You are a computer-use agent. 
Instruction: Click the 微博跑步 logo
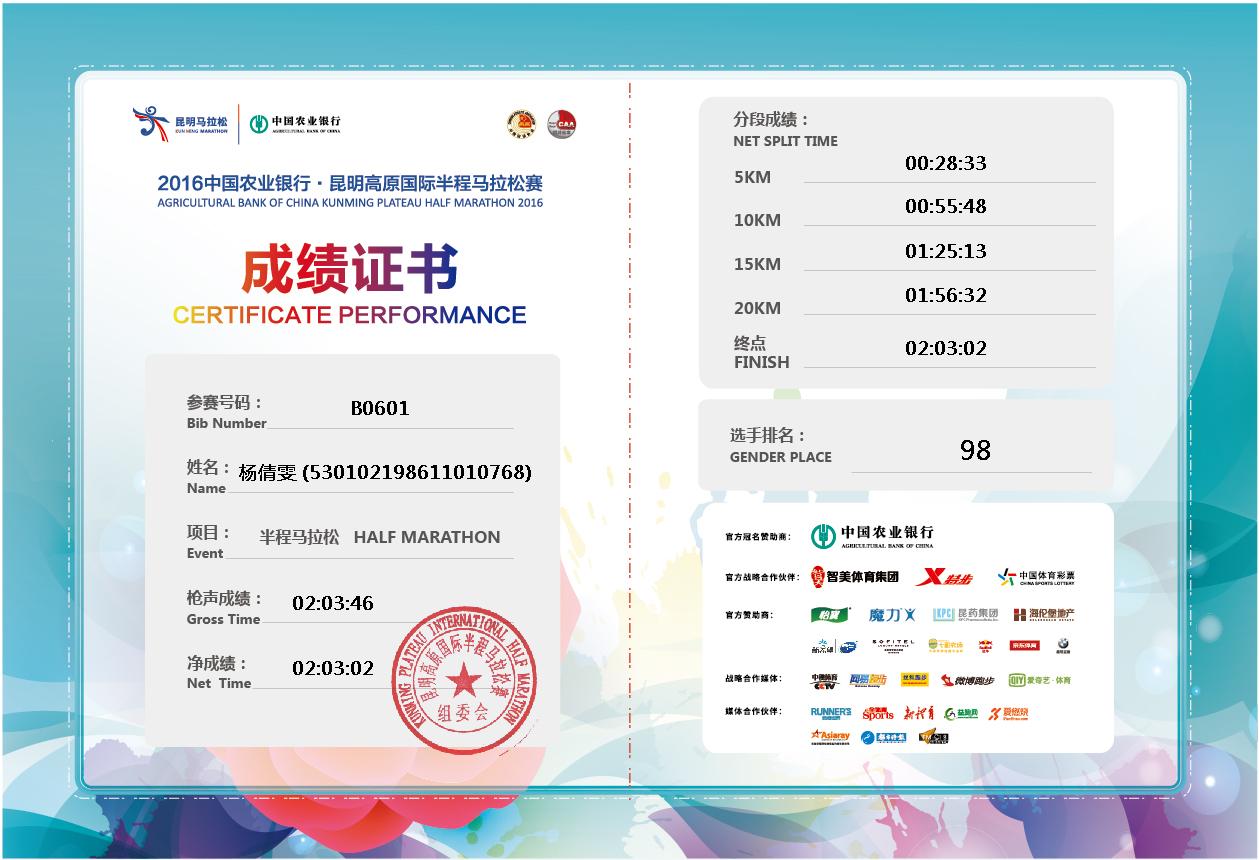click(967, 681)
